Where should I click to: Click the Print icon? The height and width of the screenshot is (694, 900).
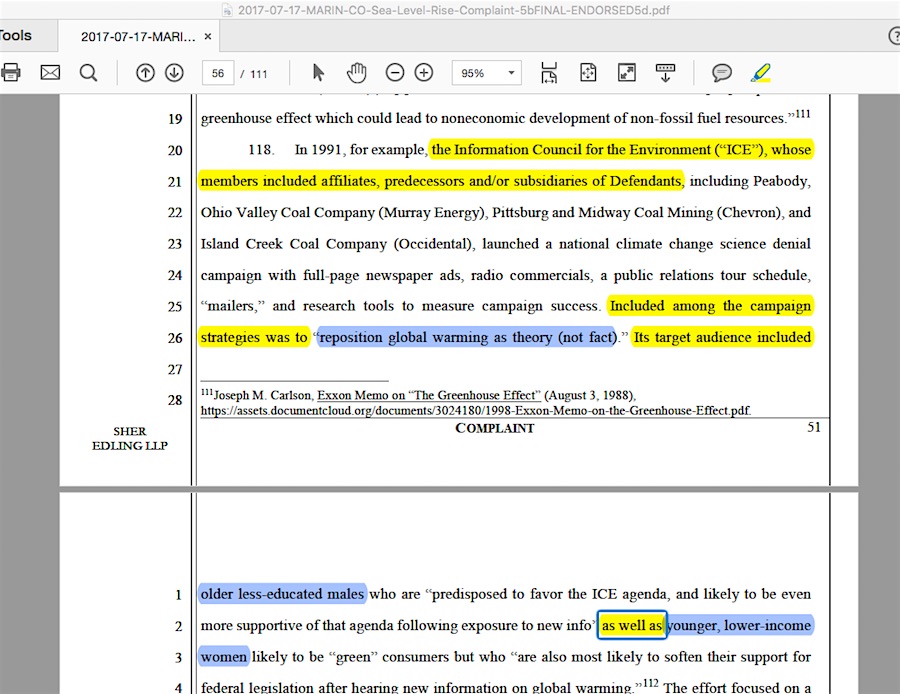point(11,73)
